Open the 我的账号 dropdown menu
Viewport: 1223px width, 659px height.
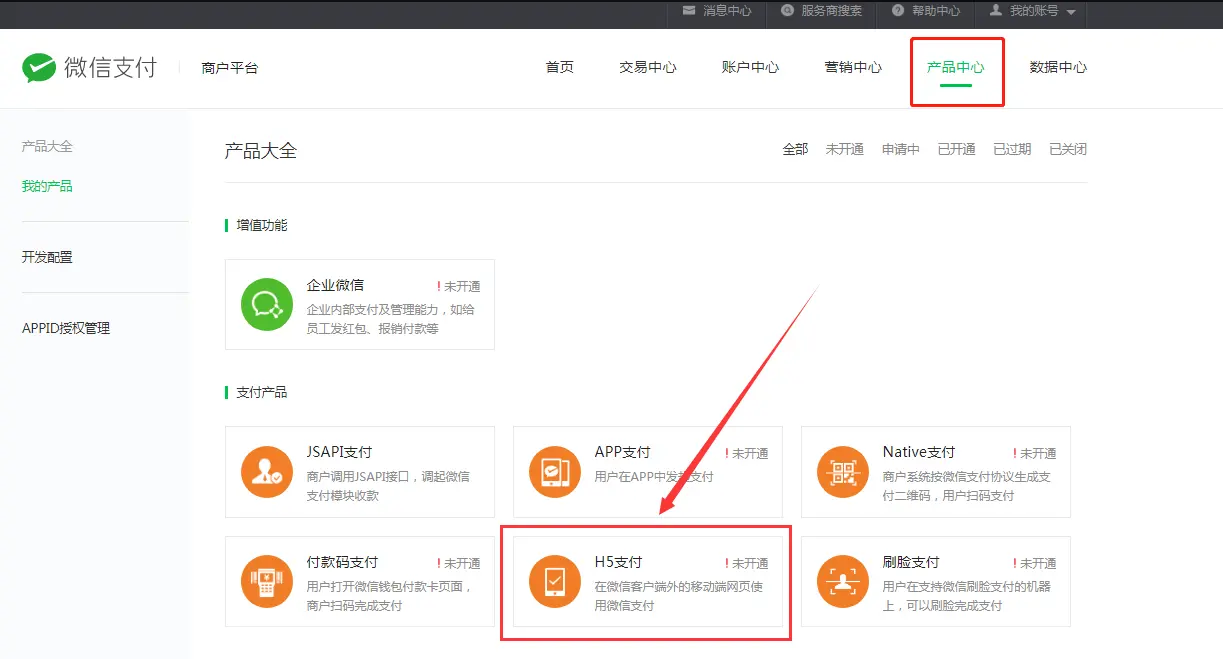1032,11
